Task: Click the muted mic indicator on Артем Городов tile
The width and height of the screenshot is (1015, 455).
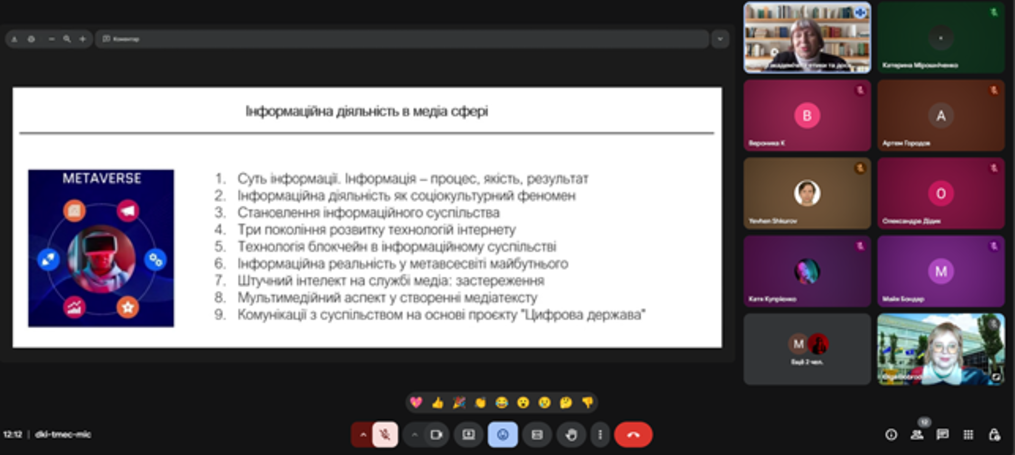Action: (994, 91)
